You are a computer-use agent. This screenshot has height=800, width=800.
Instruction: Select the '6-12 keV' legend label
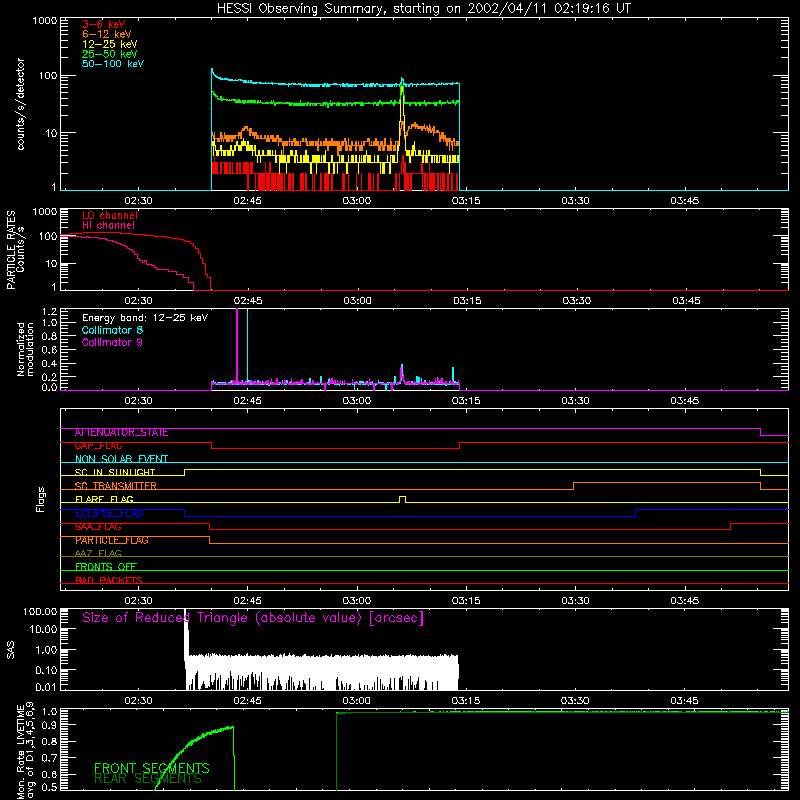(x=107, y=34)
